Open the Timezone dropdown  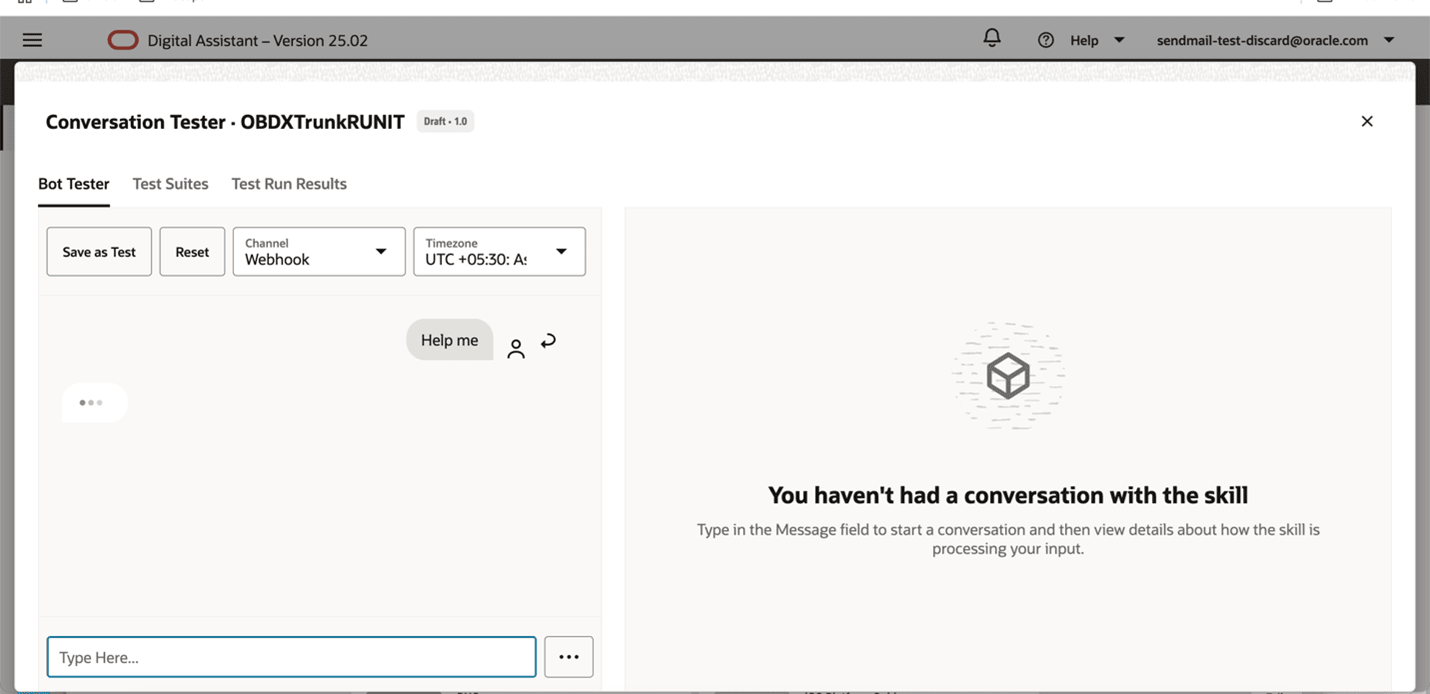coord(500,252)
